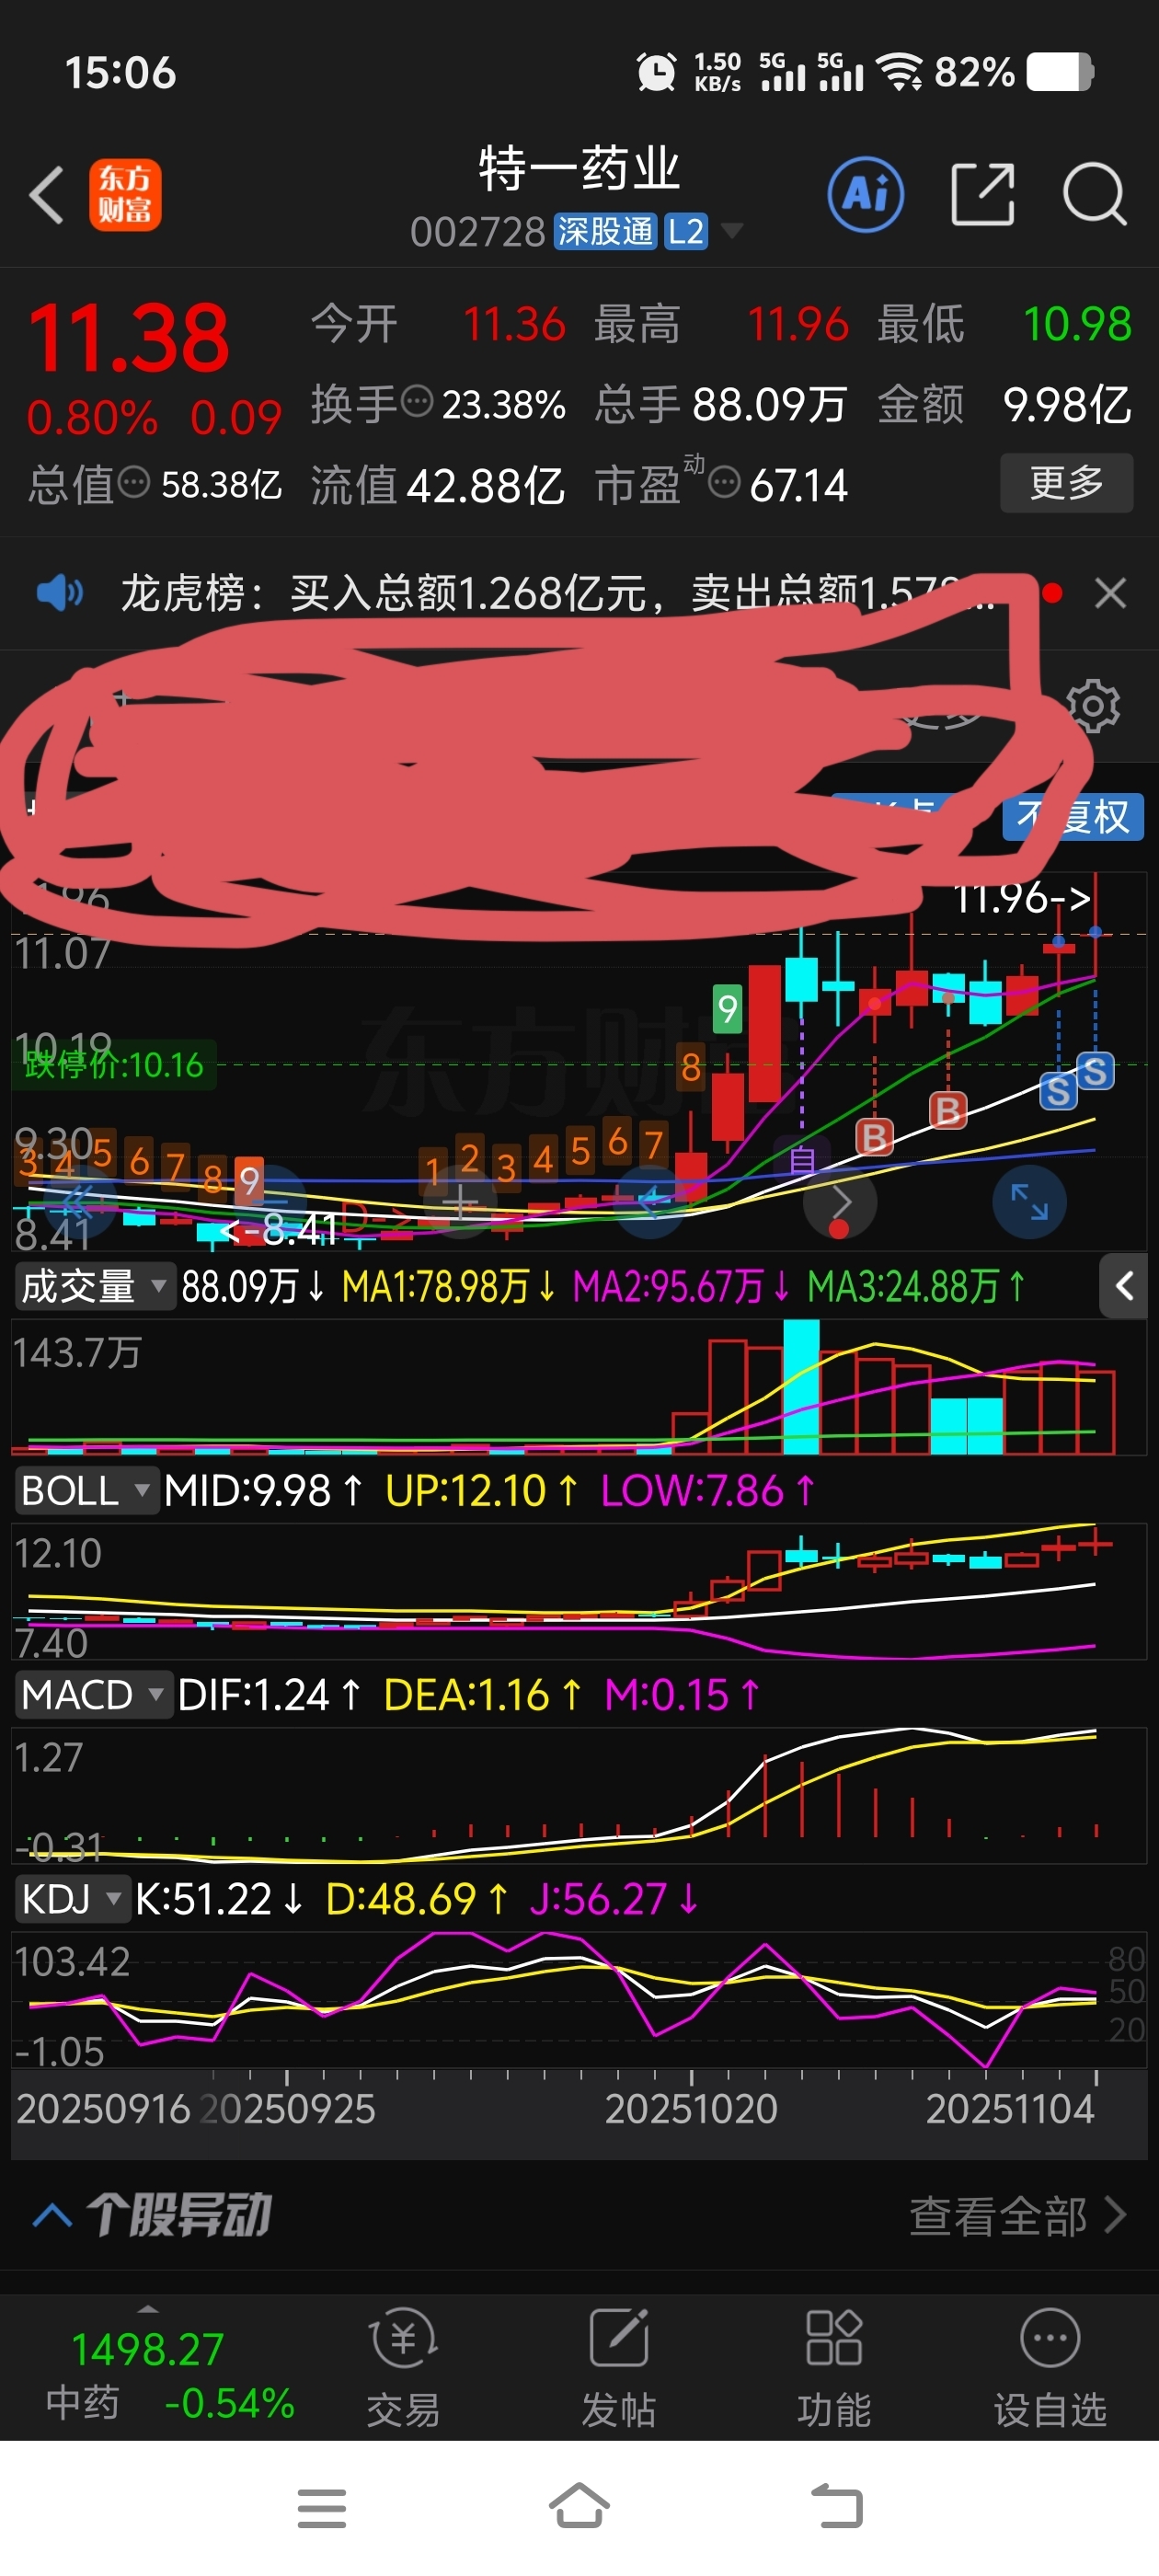Viewport: 1159px width, 2576px height.
Task: Open the AI assistant icon
Action: 866,194
